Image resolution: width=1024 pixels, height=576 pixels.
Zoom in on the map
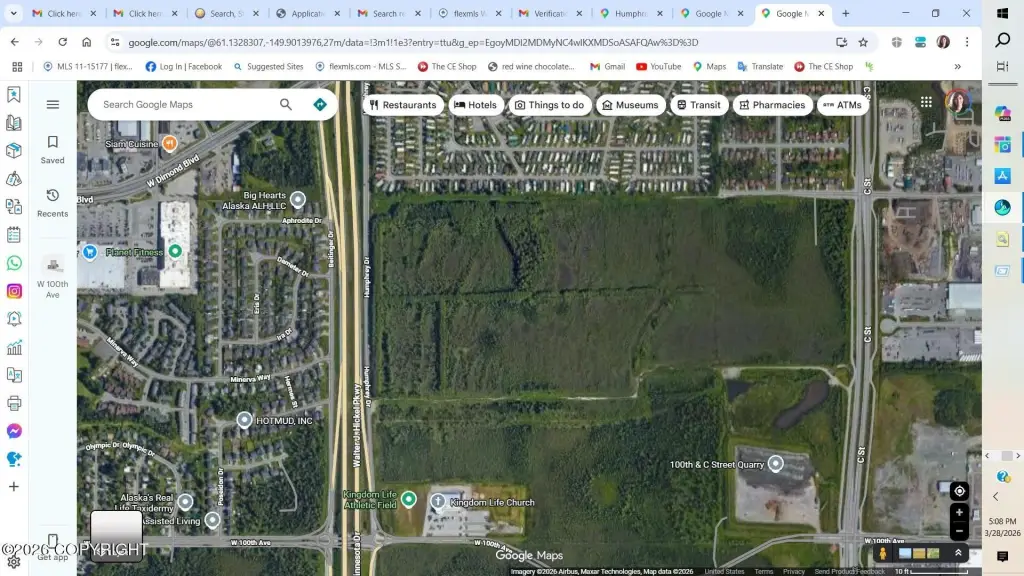(x=959, y=513)
